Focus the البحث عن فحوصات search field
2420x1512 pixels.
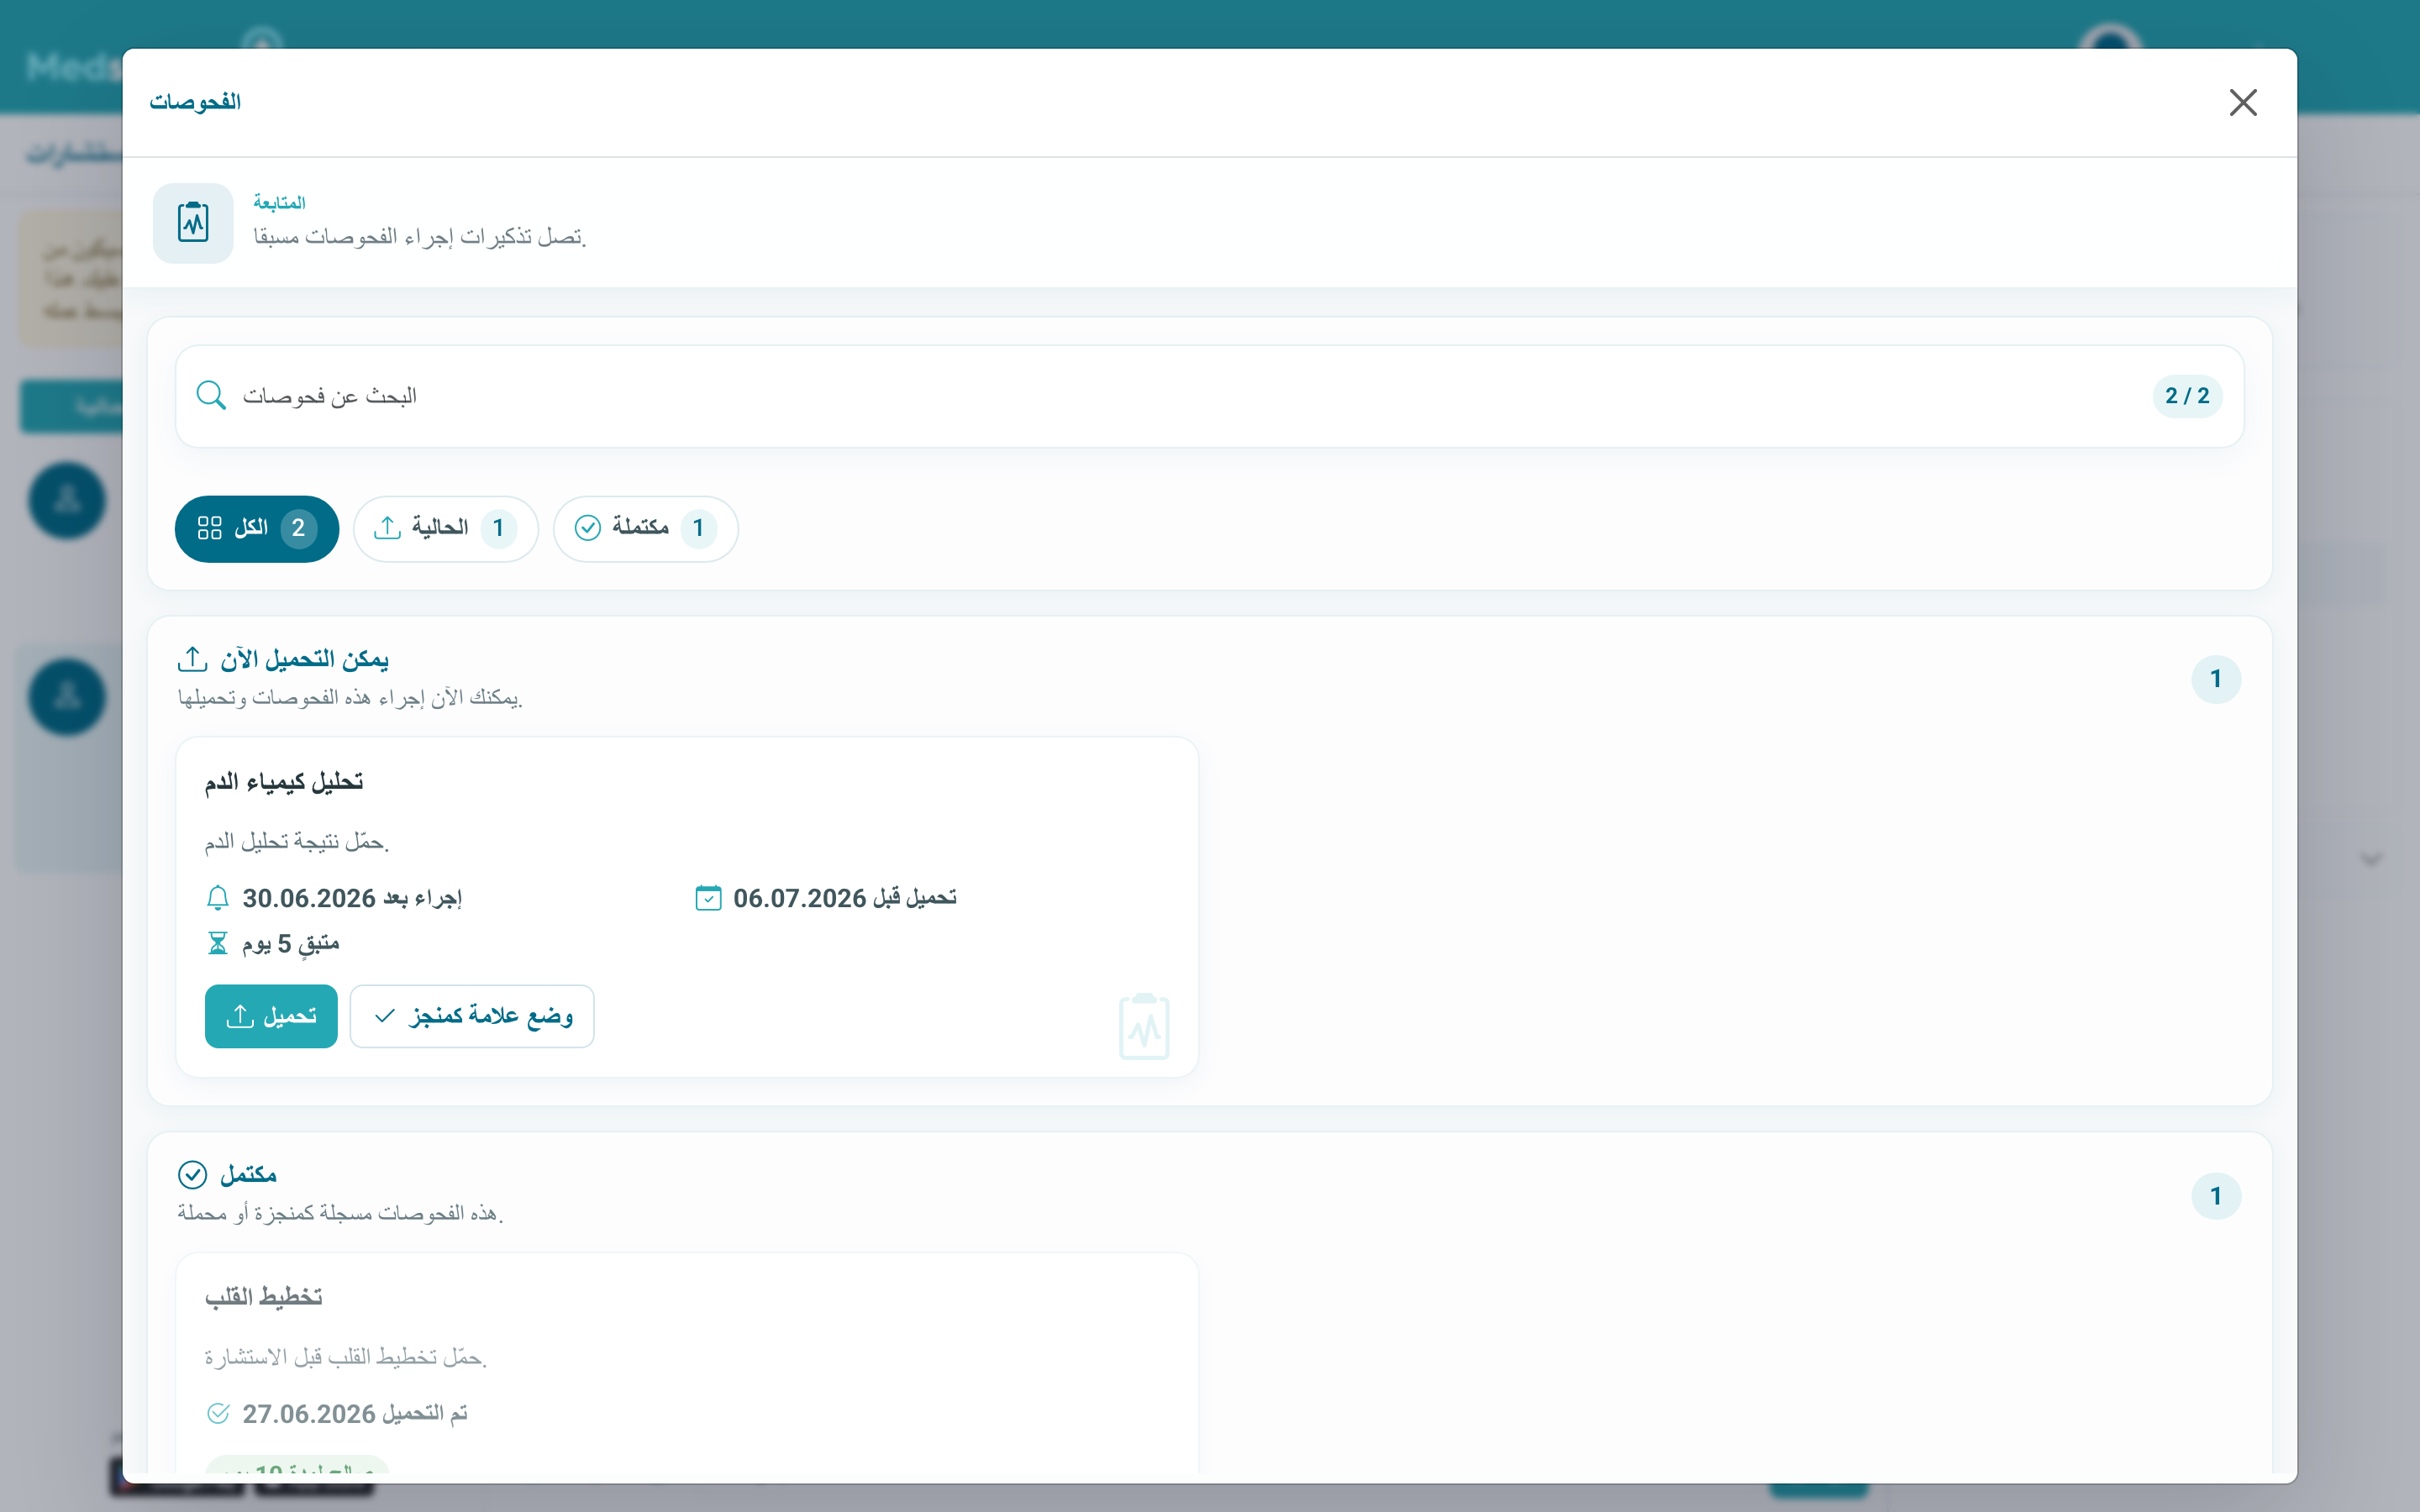pos(1209,396)
